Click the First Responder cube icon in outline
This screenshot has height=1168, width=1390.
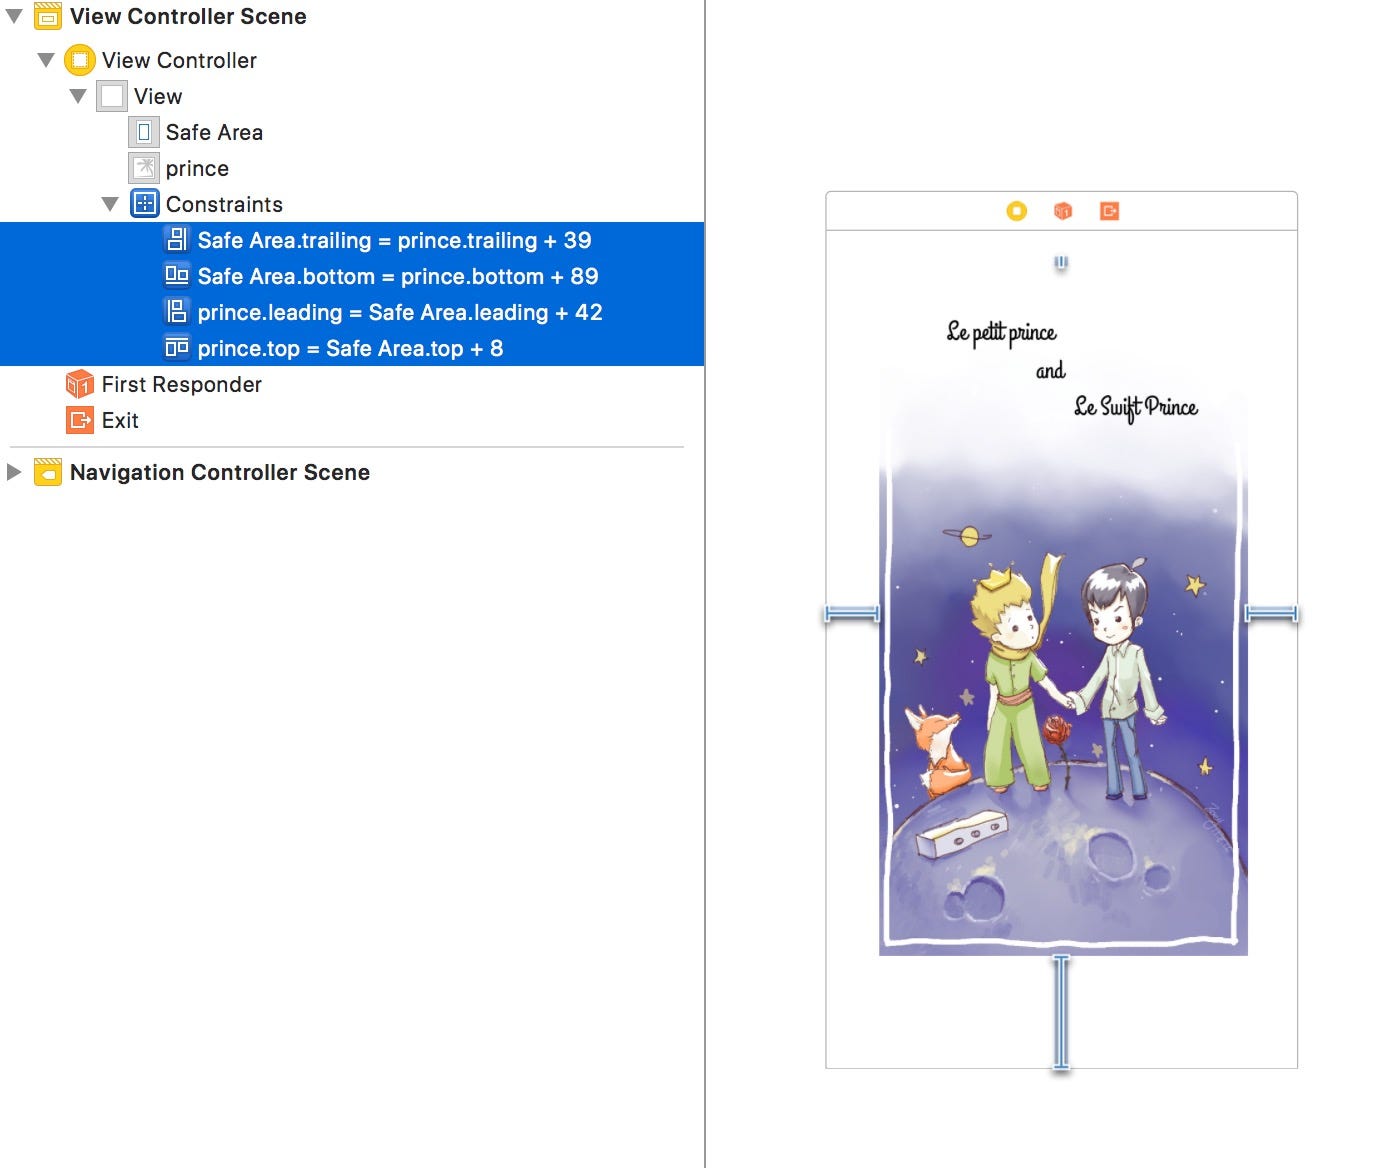pos(80,384)
